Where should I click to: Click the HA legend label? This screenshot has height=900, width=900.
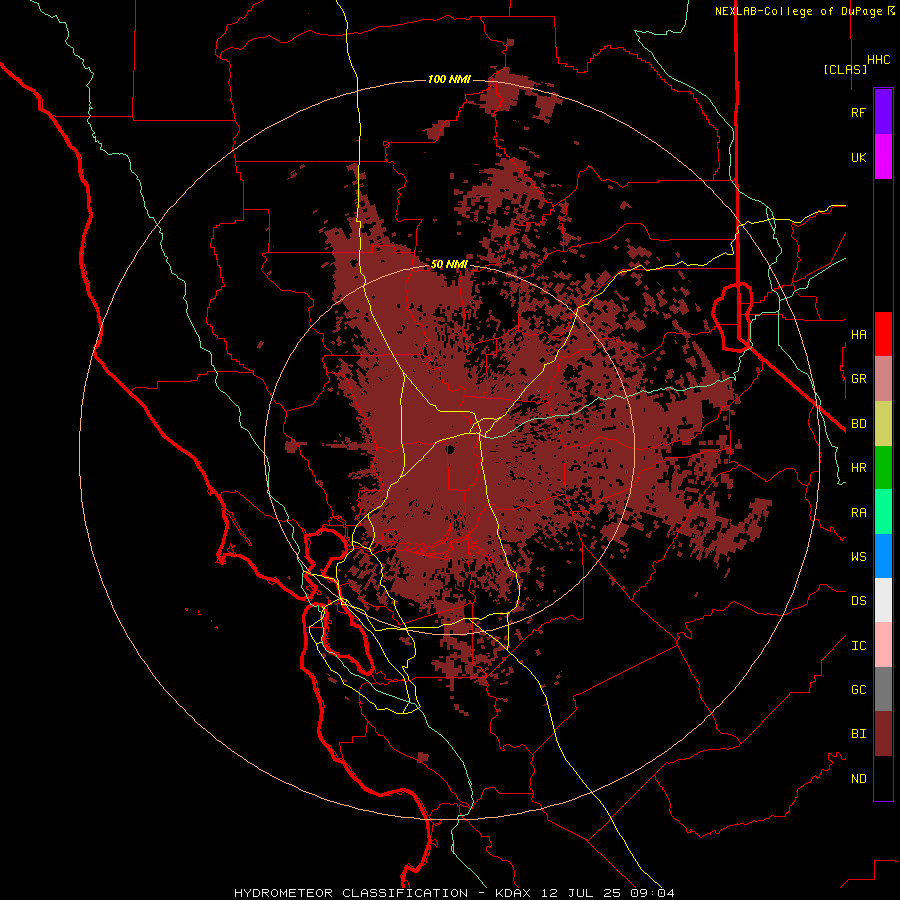click(858, 334)
